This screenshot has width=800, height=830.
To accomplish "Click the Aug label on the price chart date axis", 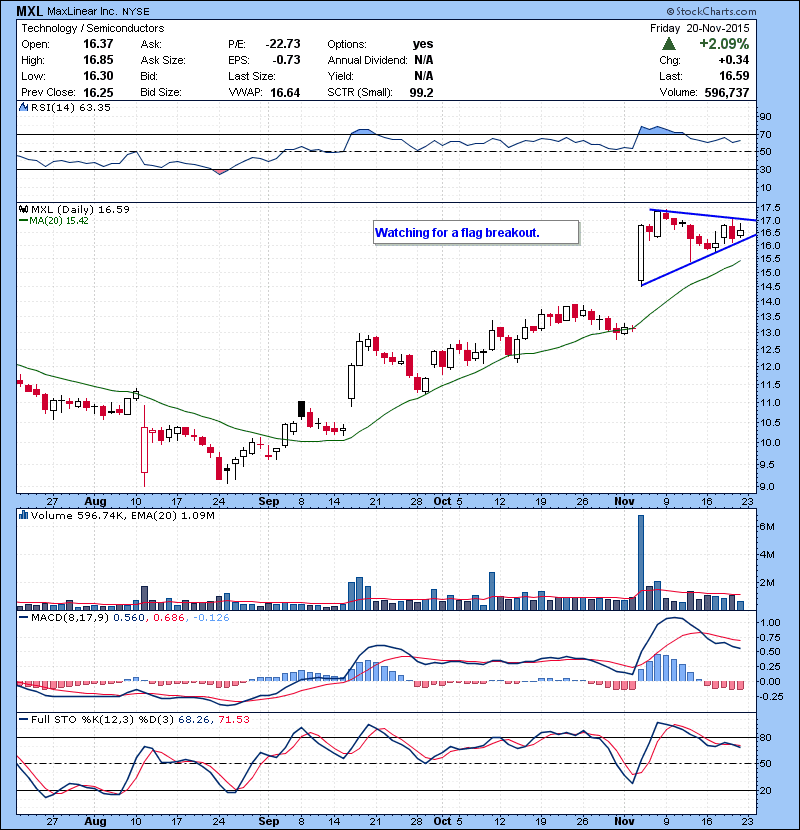I will (x=95, y=501).
